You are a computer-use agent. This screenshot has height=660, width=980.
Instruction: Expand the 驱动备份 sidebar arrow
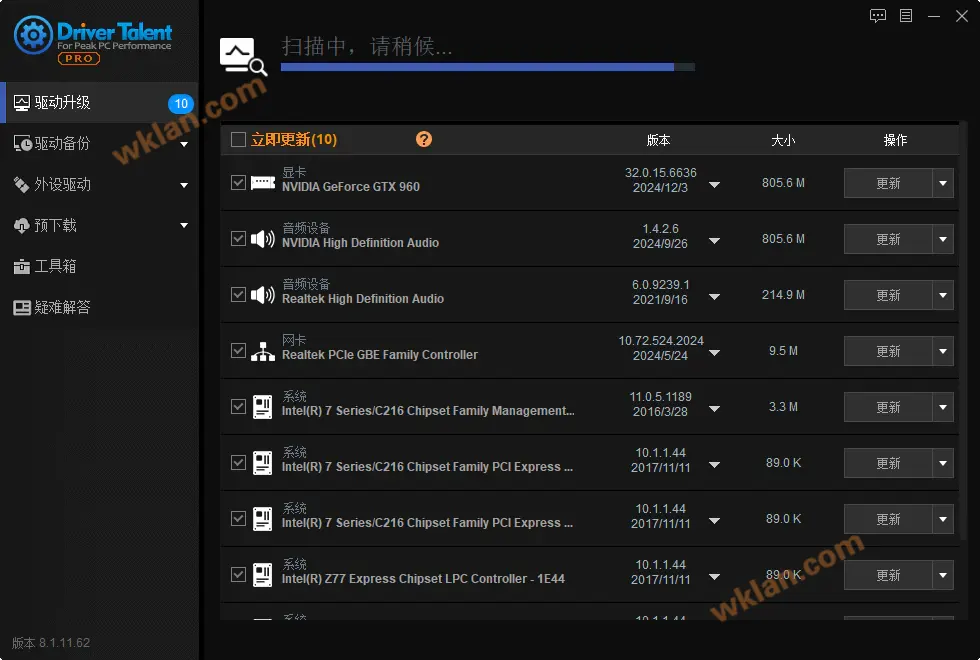[184, 144]
